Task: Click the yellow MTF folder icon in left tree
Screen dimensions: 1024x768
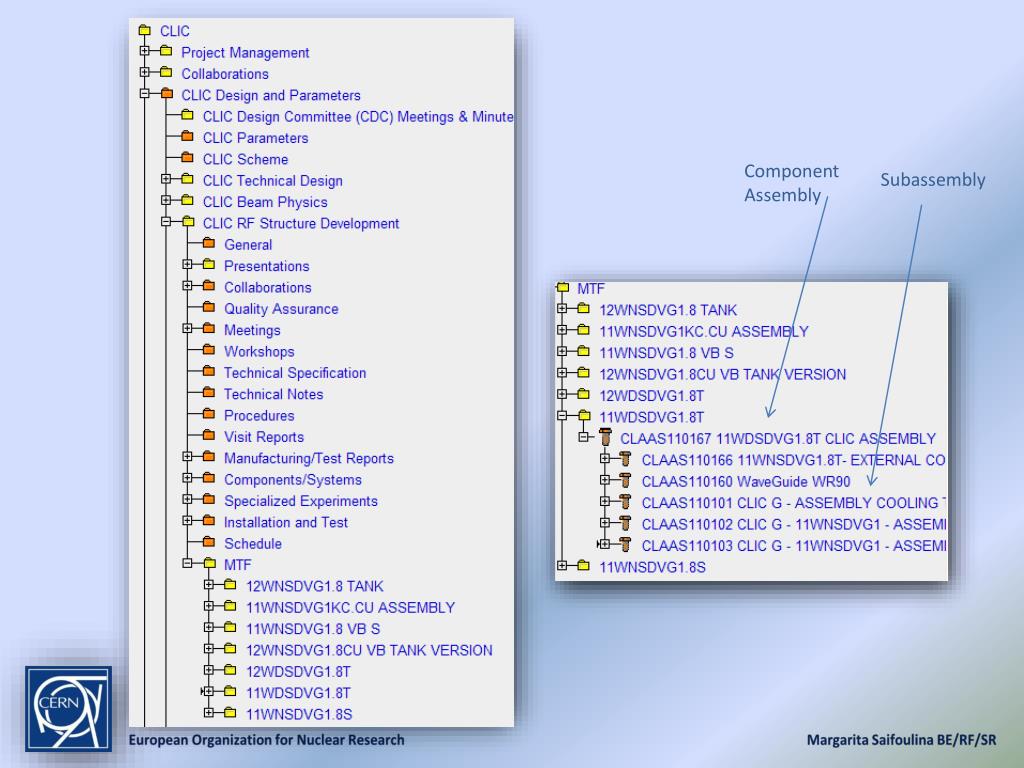Action: point(209,564)
